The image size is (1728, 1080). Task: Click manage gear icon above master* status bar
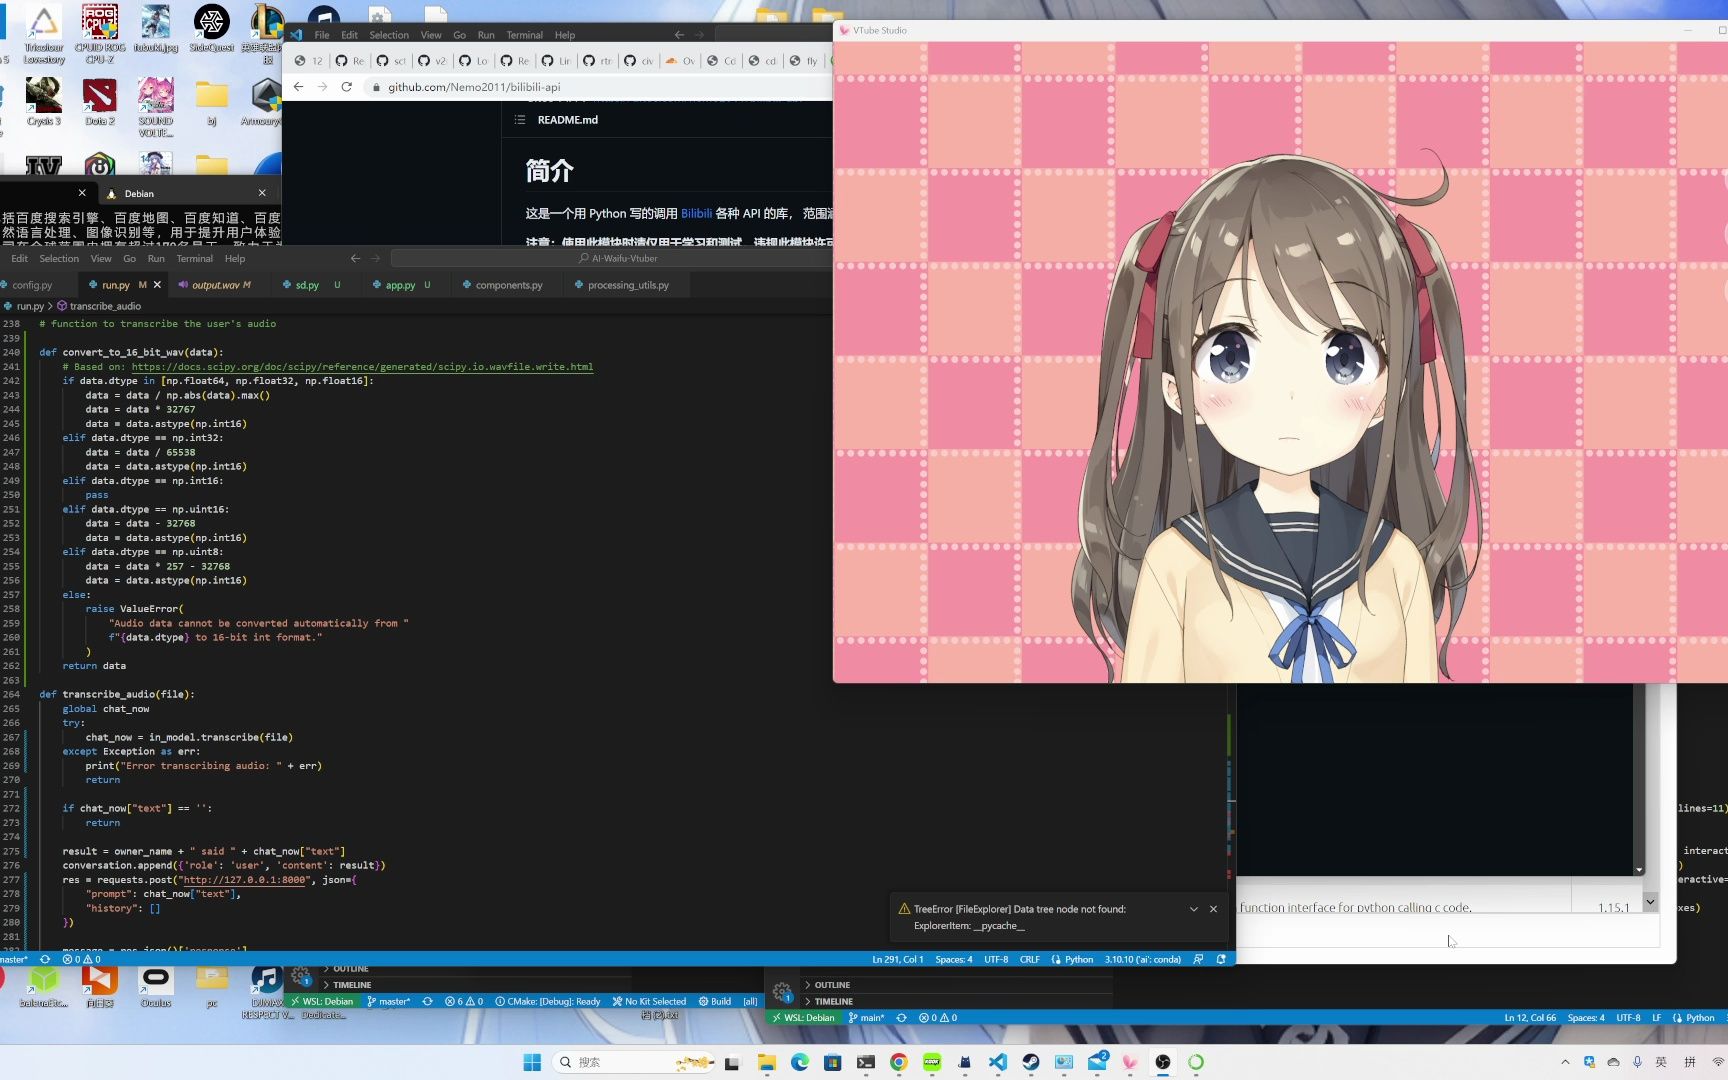pos(301,976)
